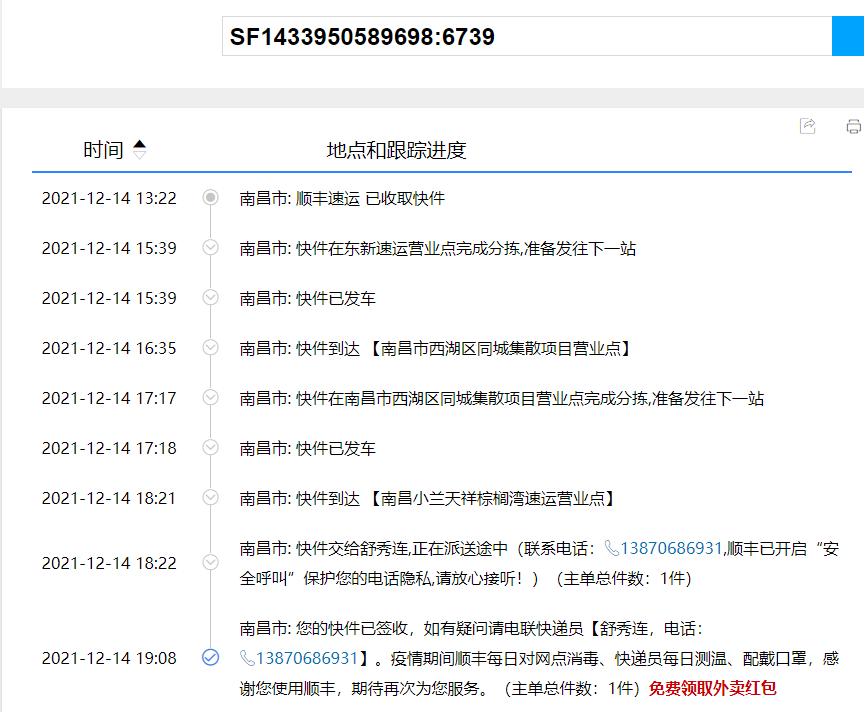Click status chevron for 18:22 delivery entry
Image resolution: width=864 pixels, height=712 pixels.
[210, 562]
